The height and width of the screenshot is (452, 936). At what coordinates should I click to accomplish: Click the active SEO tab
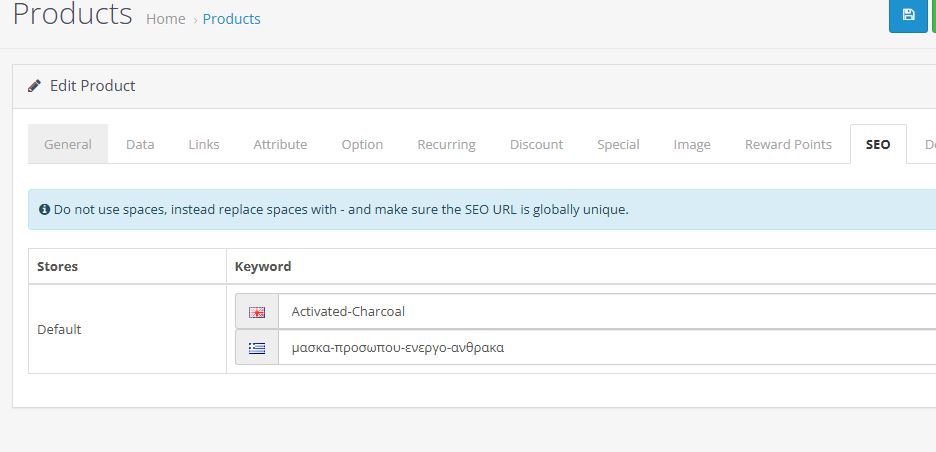coord(878,144)
